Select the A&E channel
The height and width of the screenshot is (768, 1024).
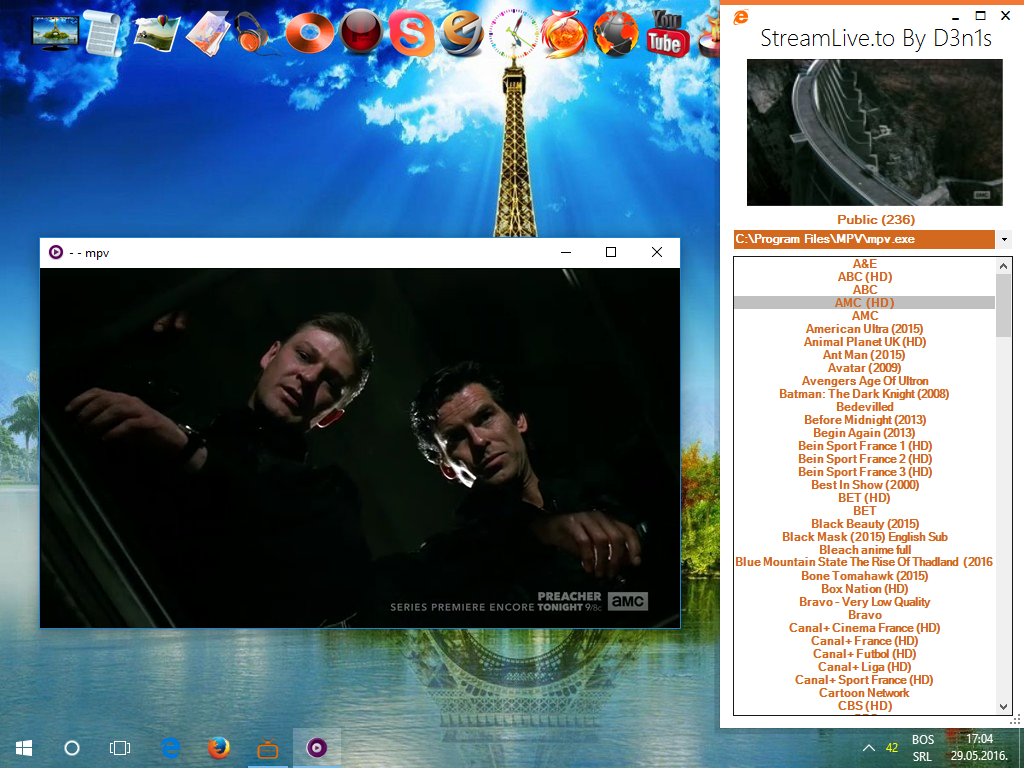point(865,264)
